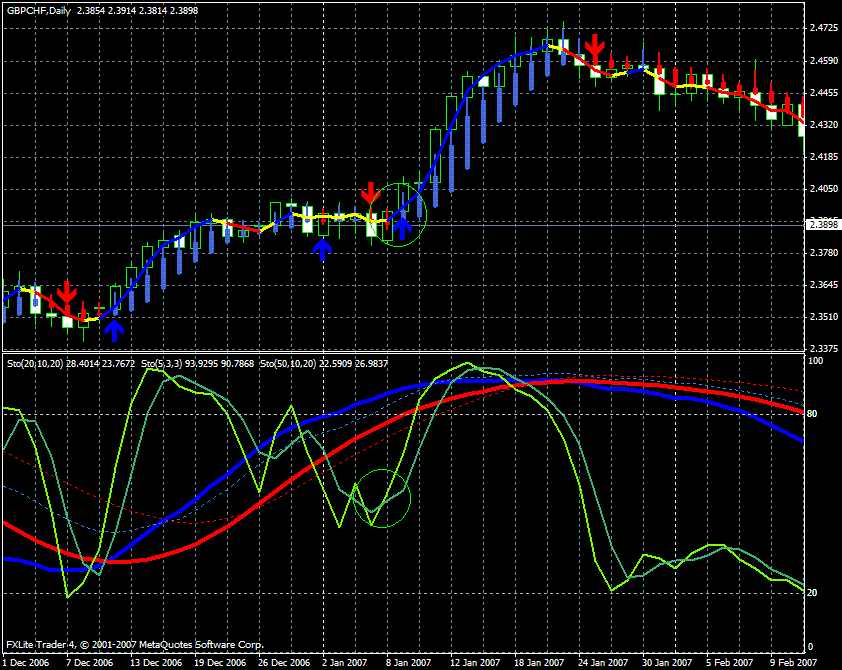
Task: Click the 13 Dec 2006 date label
Action: tap(156, 662)
